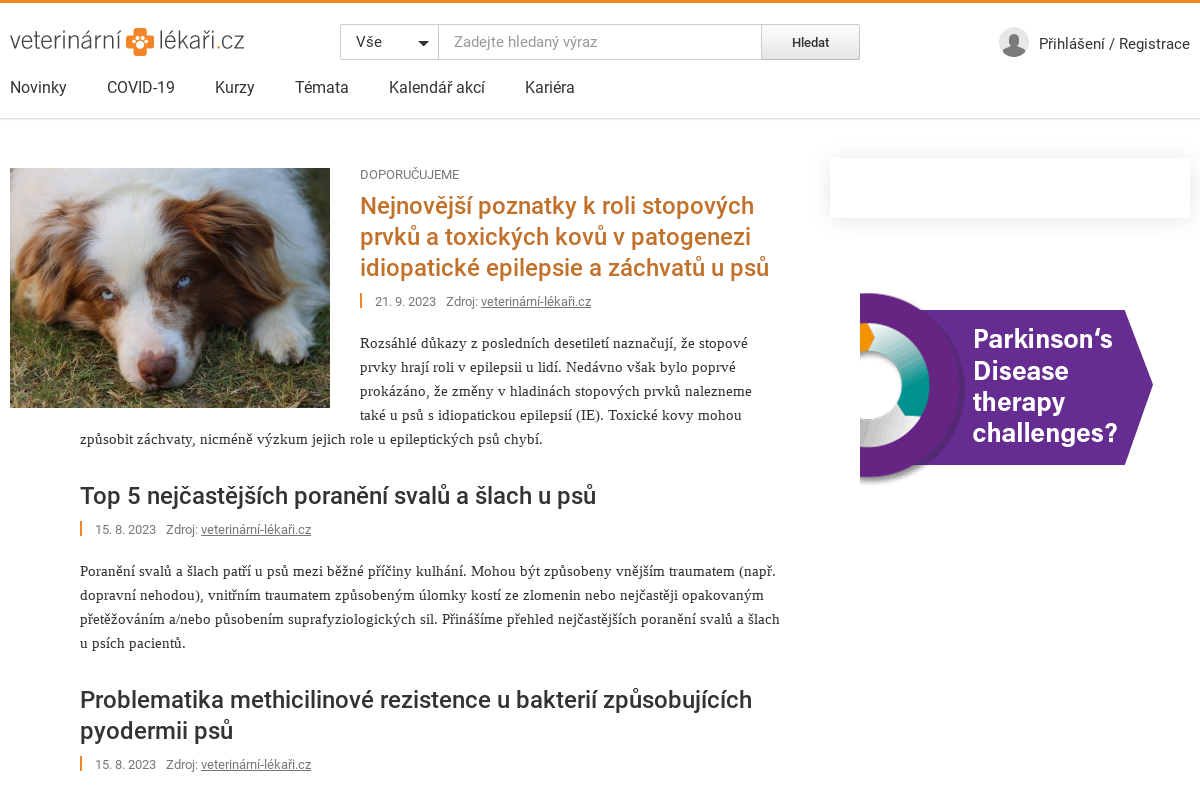Navigate to Témata section
The width and height of the screenshot is (1200, 800).
tap(321, 87)
